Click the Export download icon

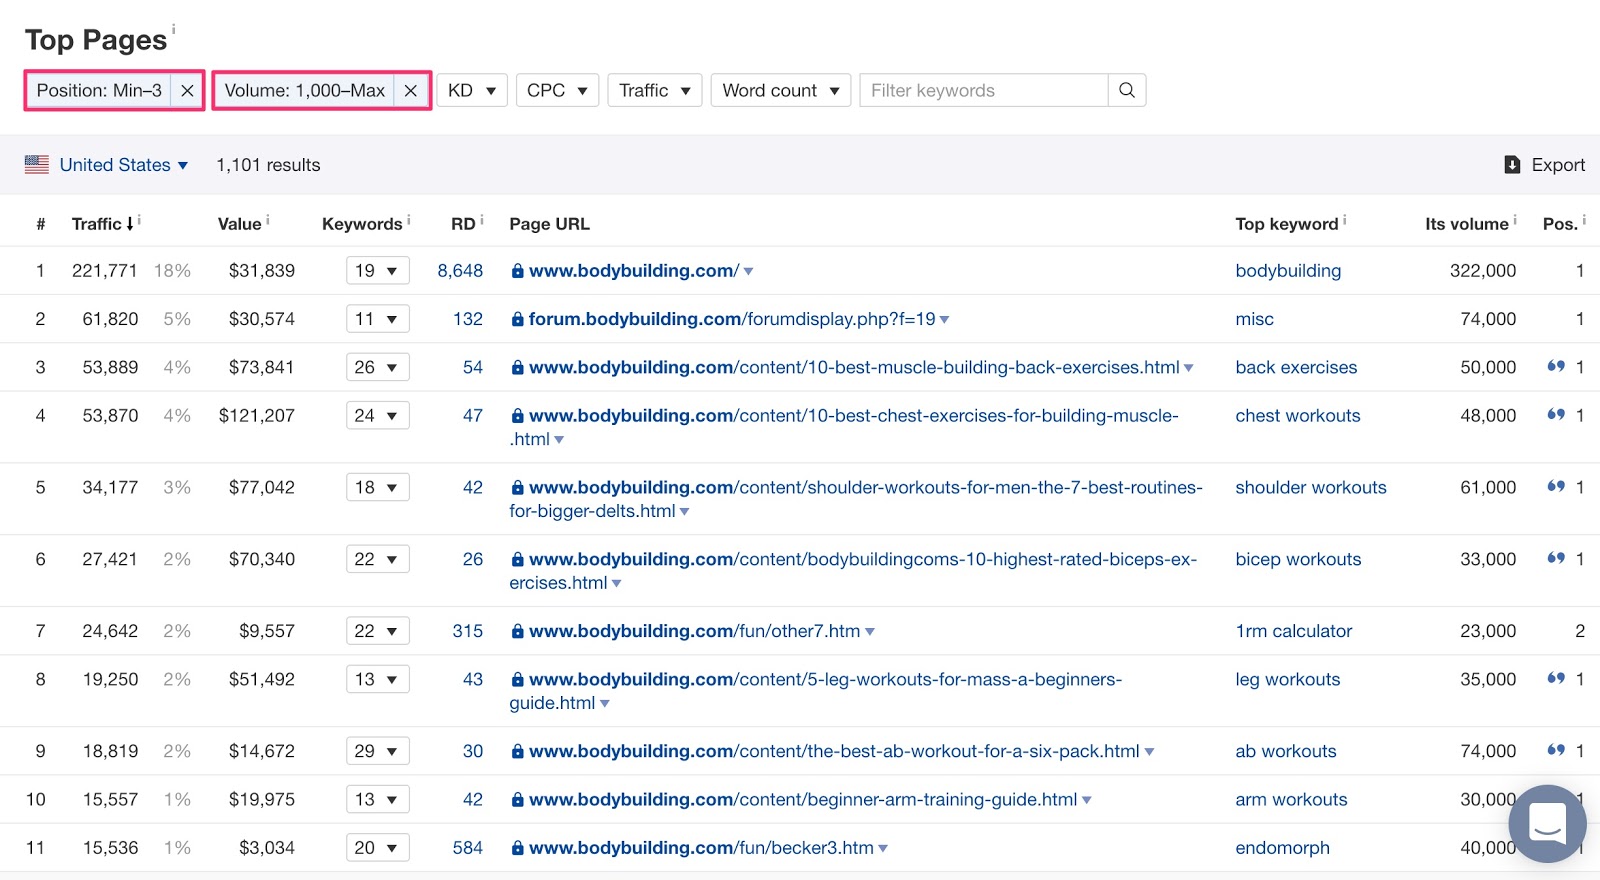(x=1512, y=165)
